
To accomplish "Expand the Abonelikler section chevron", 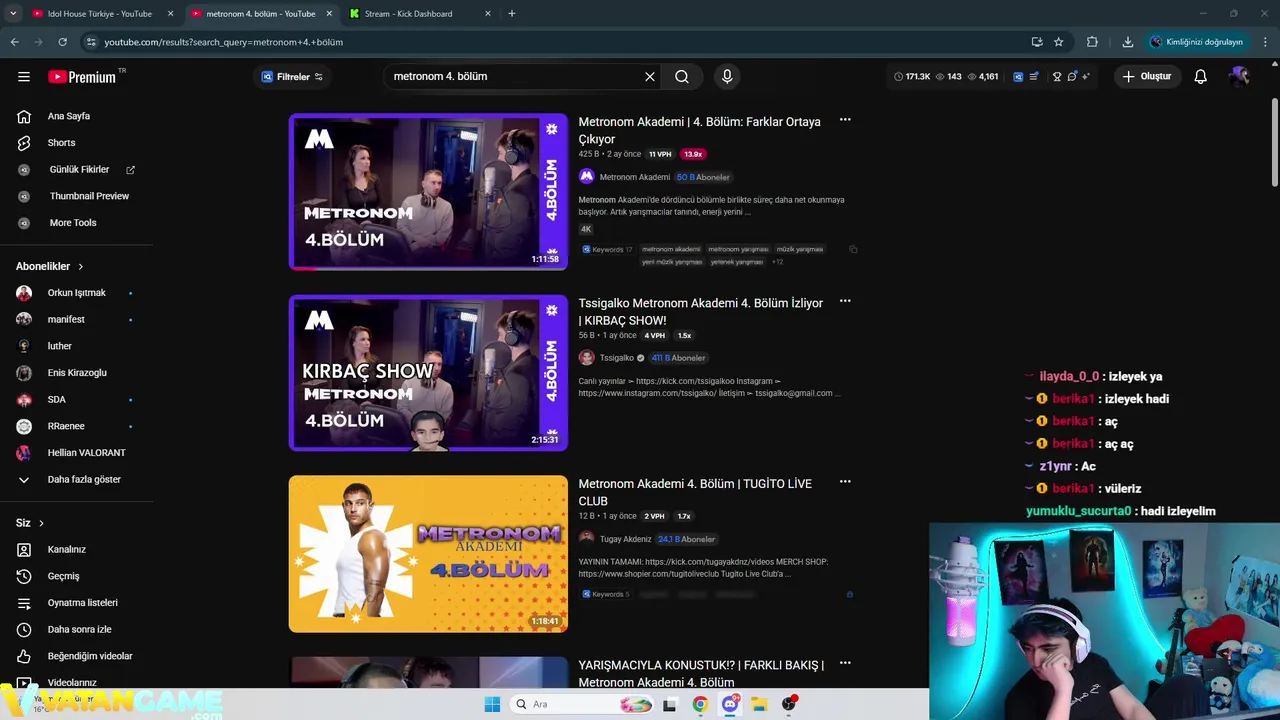I will pyautogui.click(x=81, y=267).
